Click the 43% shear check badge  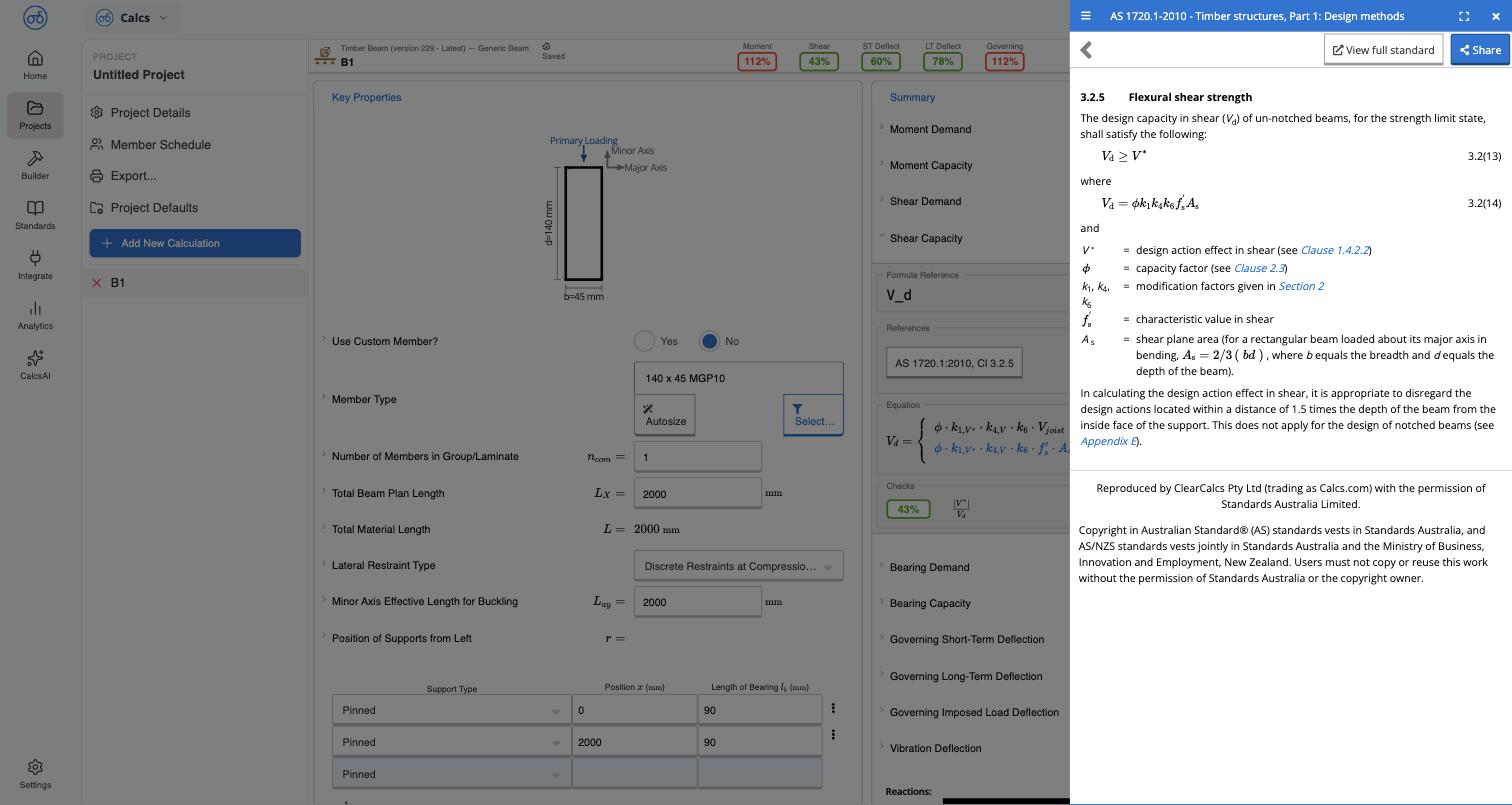[908, 509]
